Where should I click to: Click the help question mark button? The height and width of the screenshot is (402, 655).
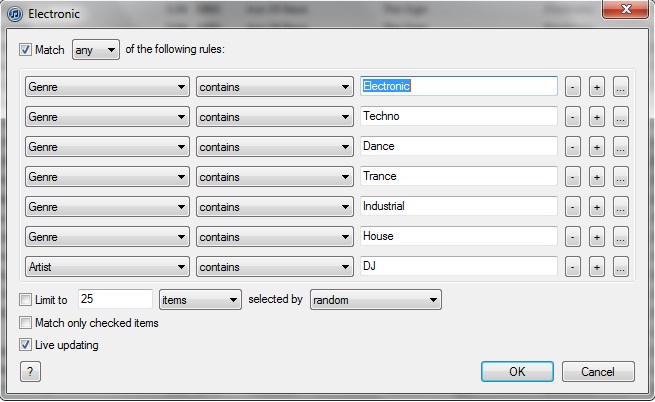tap(30, 372)
